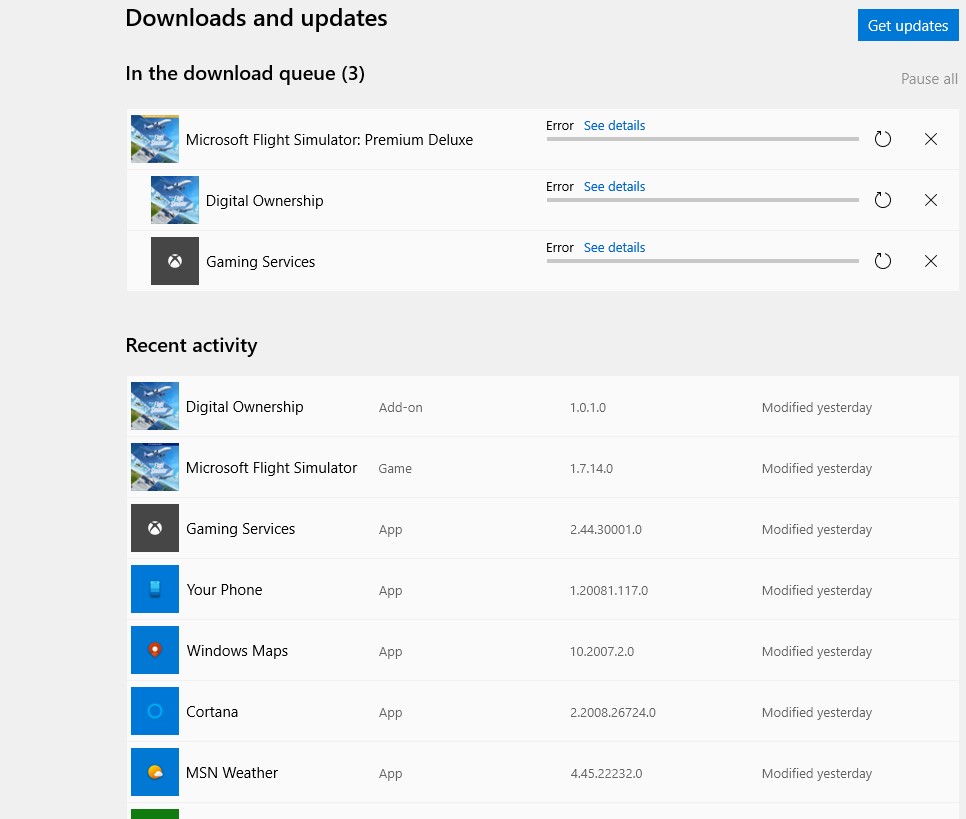
Task: Retry the Gaming Services queue download
Action: pos(882,261)
